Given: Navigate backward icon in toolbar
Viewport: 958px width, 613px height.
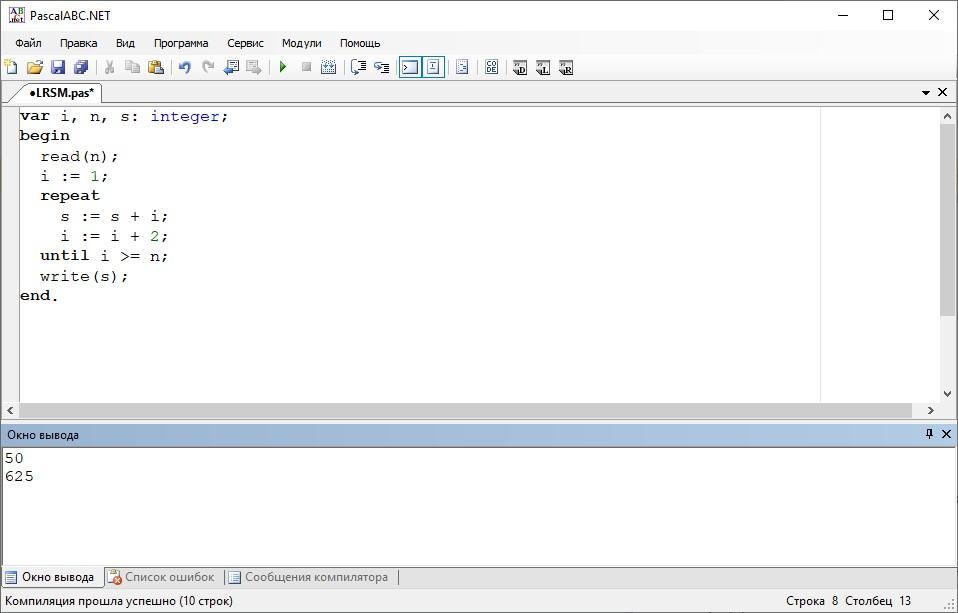Looking at the screenshot, I should click(x=231, y=67).
